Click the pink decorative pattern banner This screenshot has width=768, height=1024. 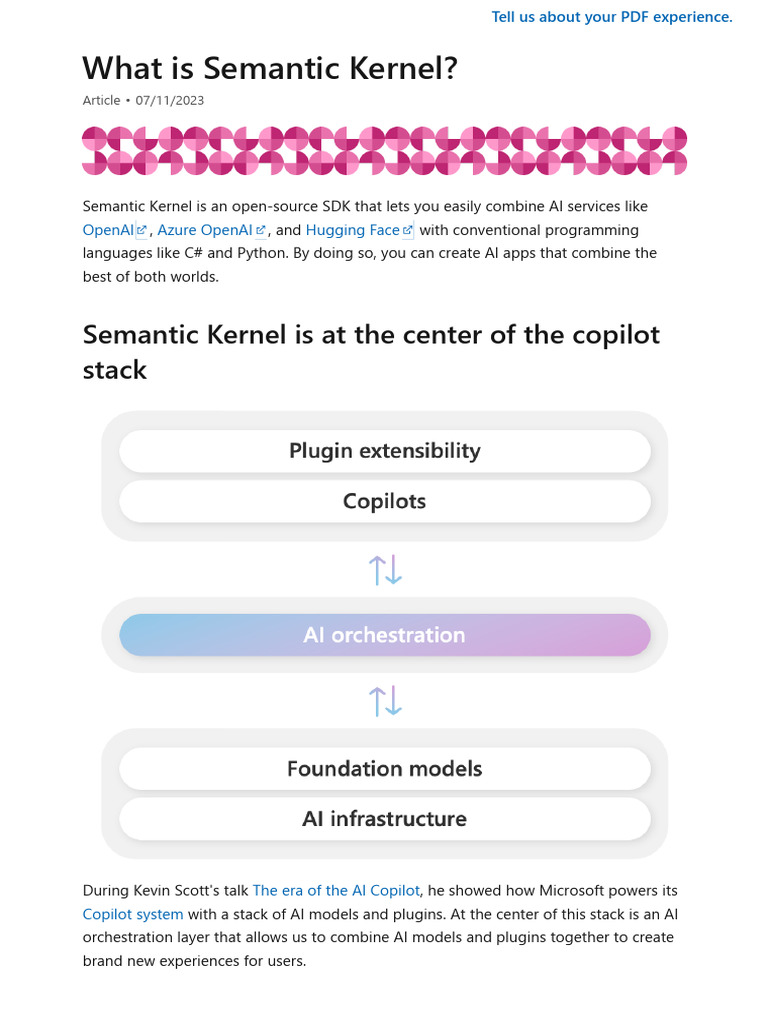click(385, 151)
